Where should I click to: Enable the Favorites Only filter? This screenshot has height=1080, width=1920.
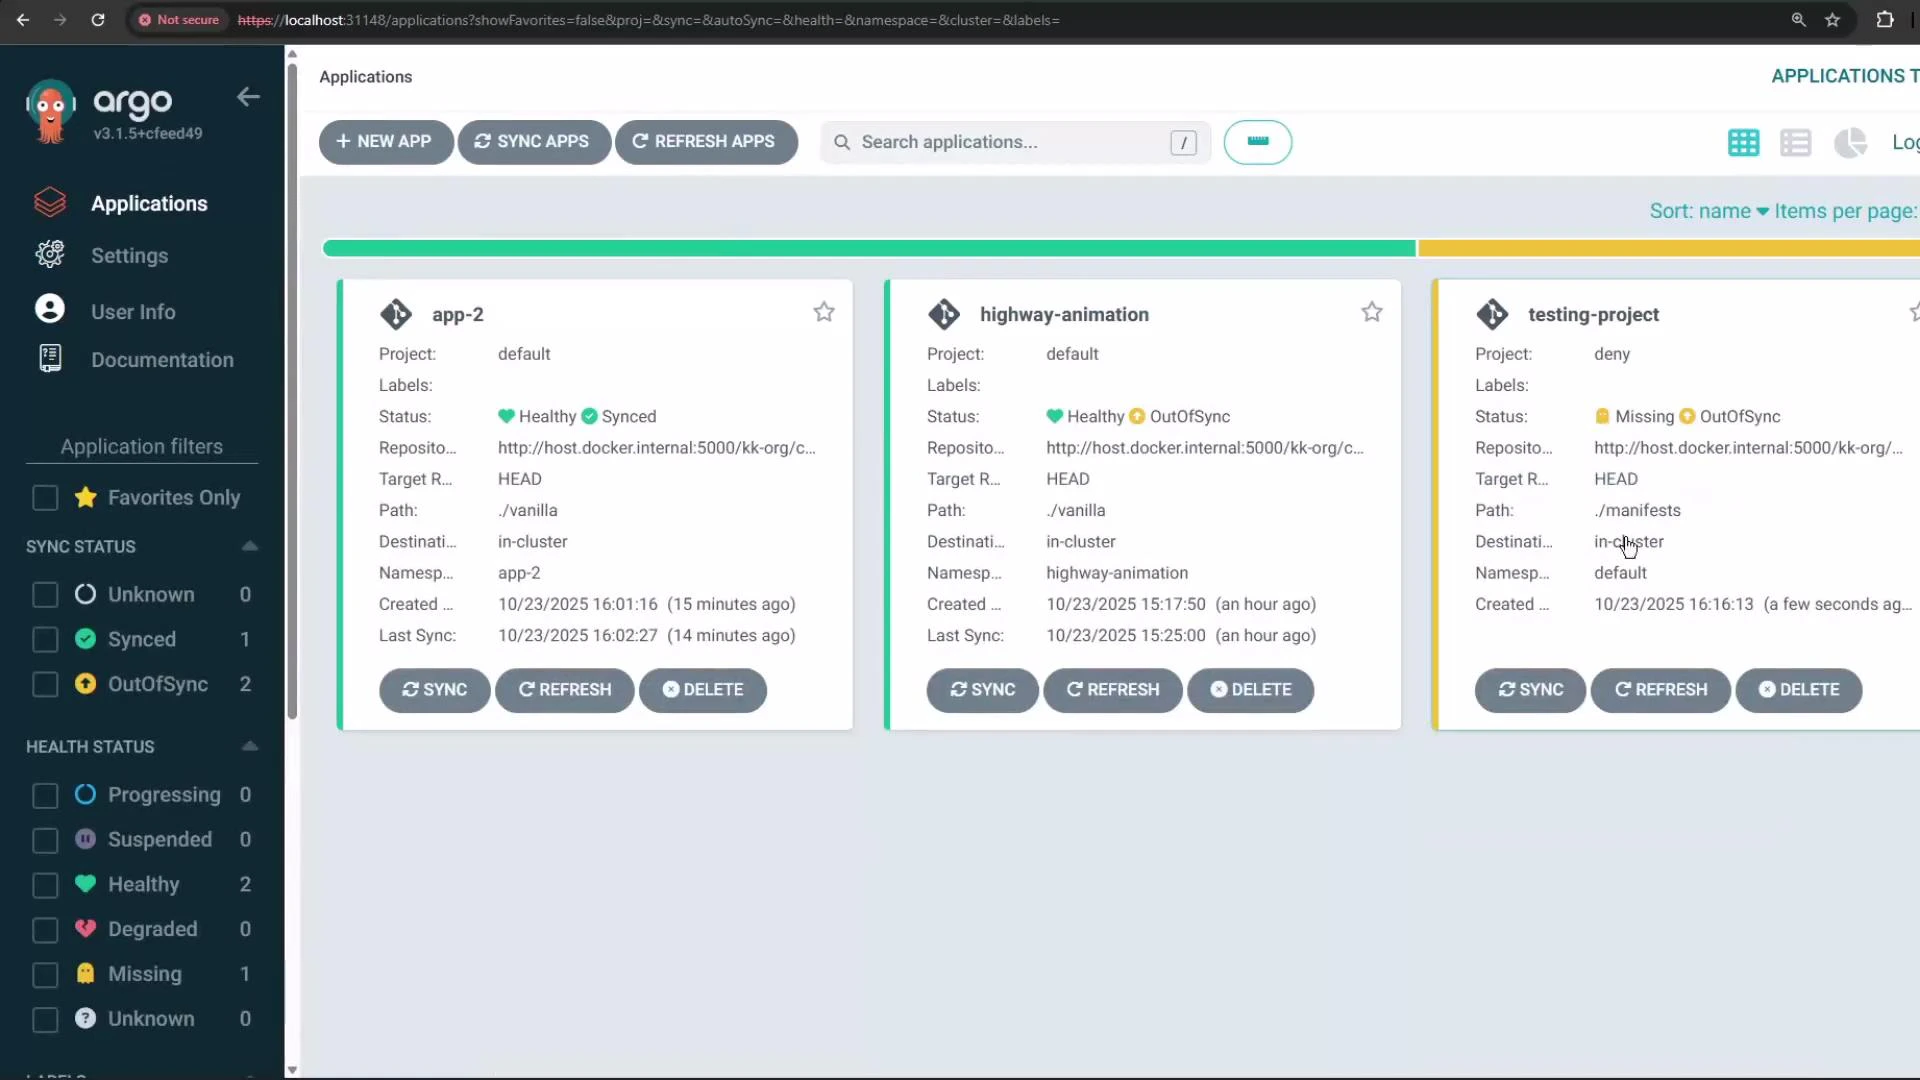click(44, 498)
